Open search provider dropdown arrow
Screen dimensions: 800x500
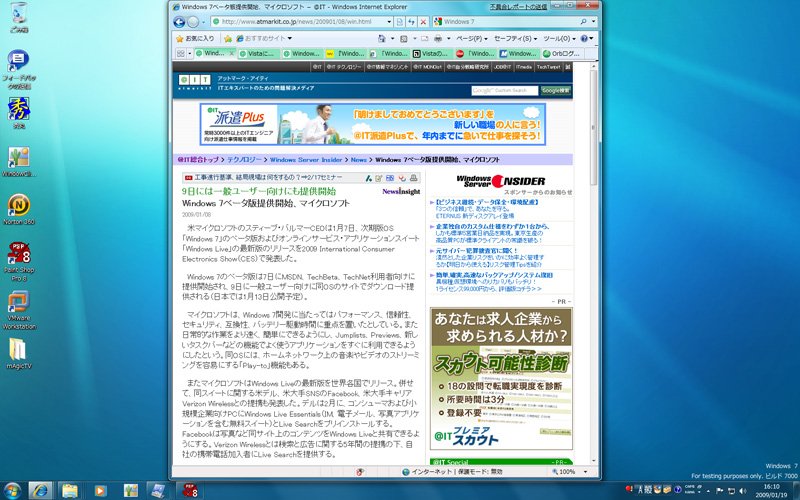[x=593, y=22]
